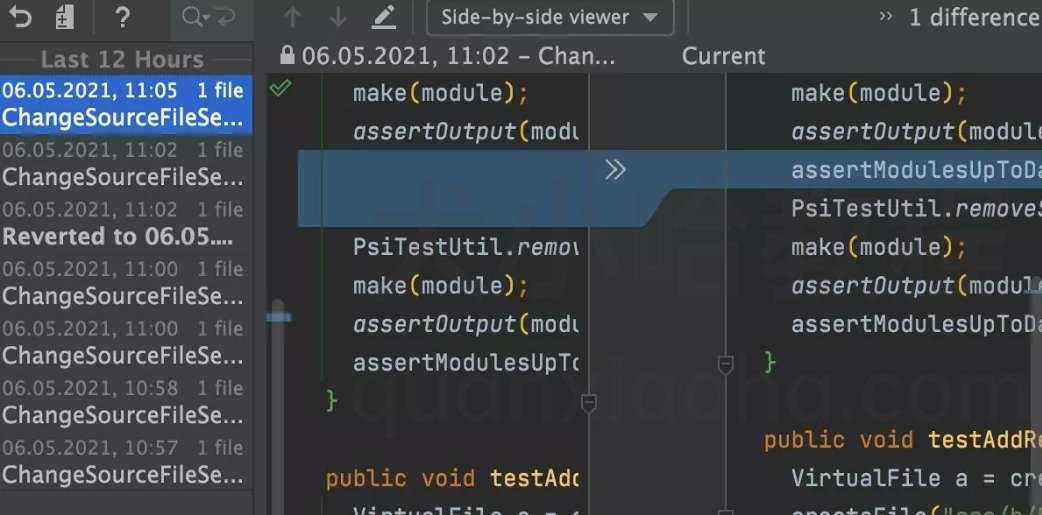Click the search filter magnifier icon
This screenshot has width=1042, height=515.
193,17
